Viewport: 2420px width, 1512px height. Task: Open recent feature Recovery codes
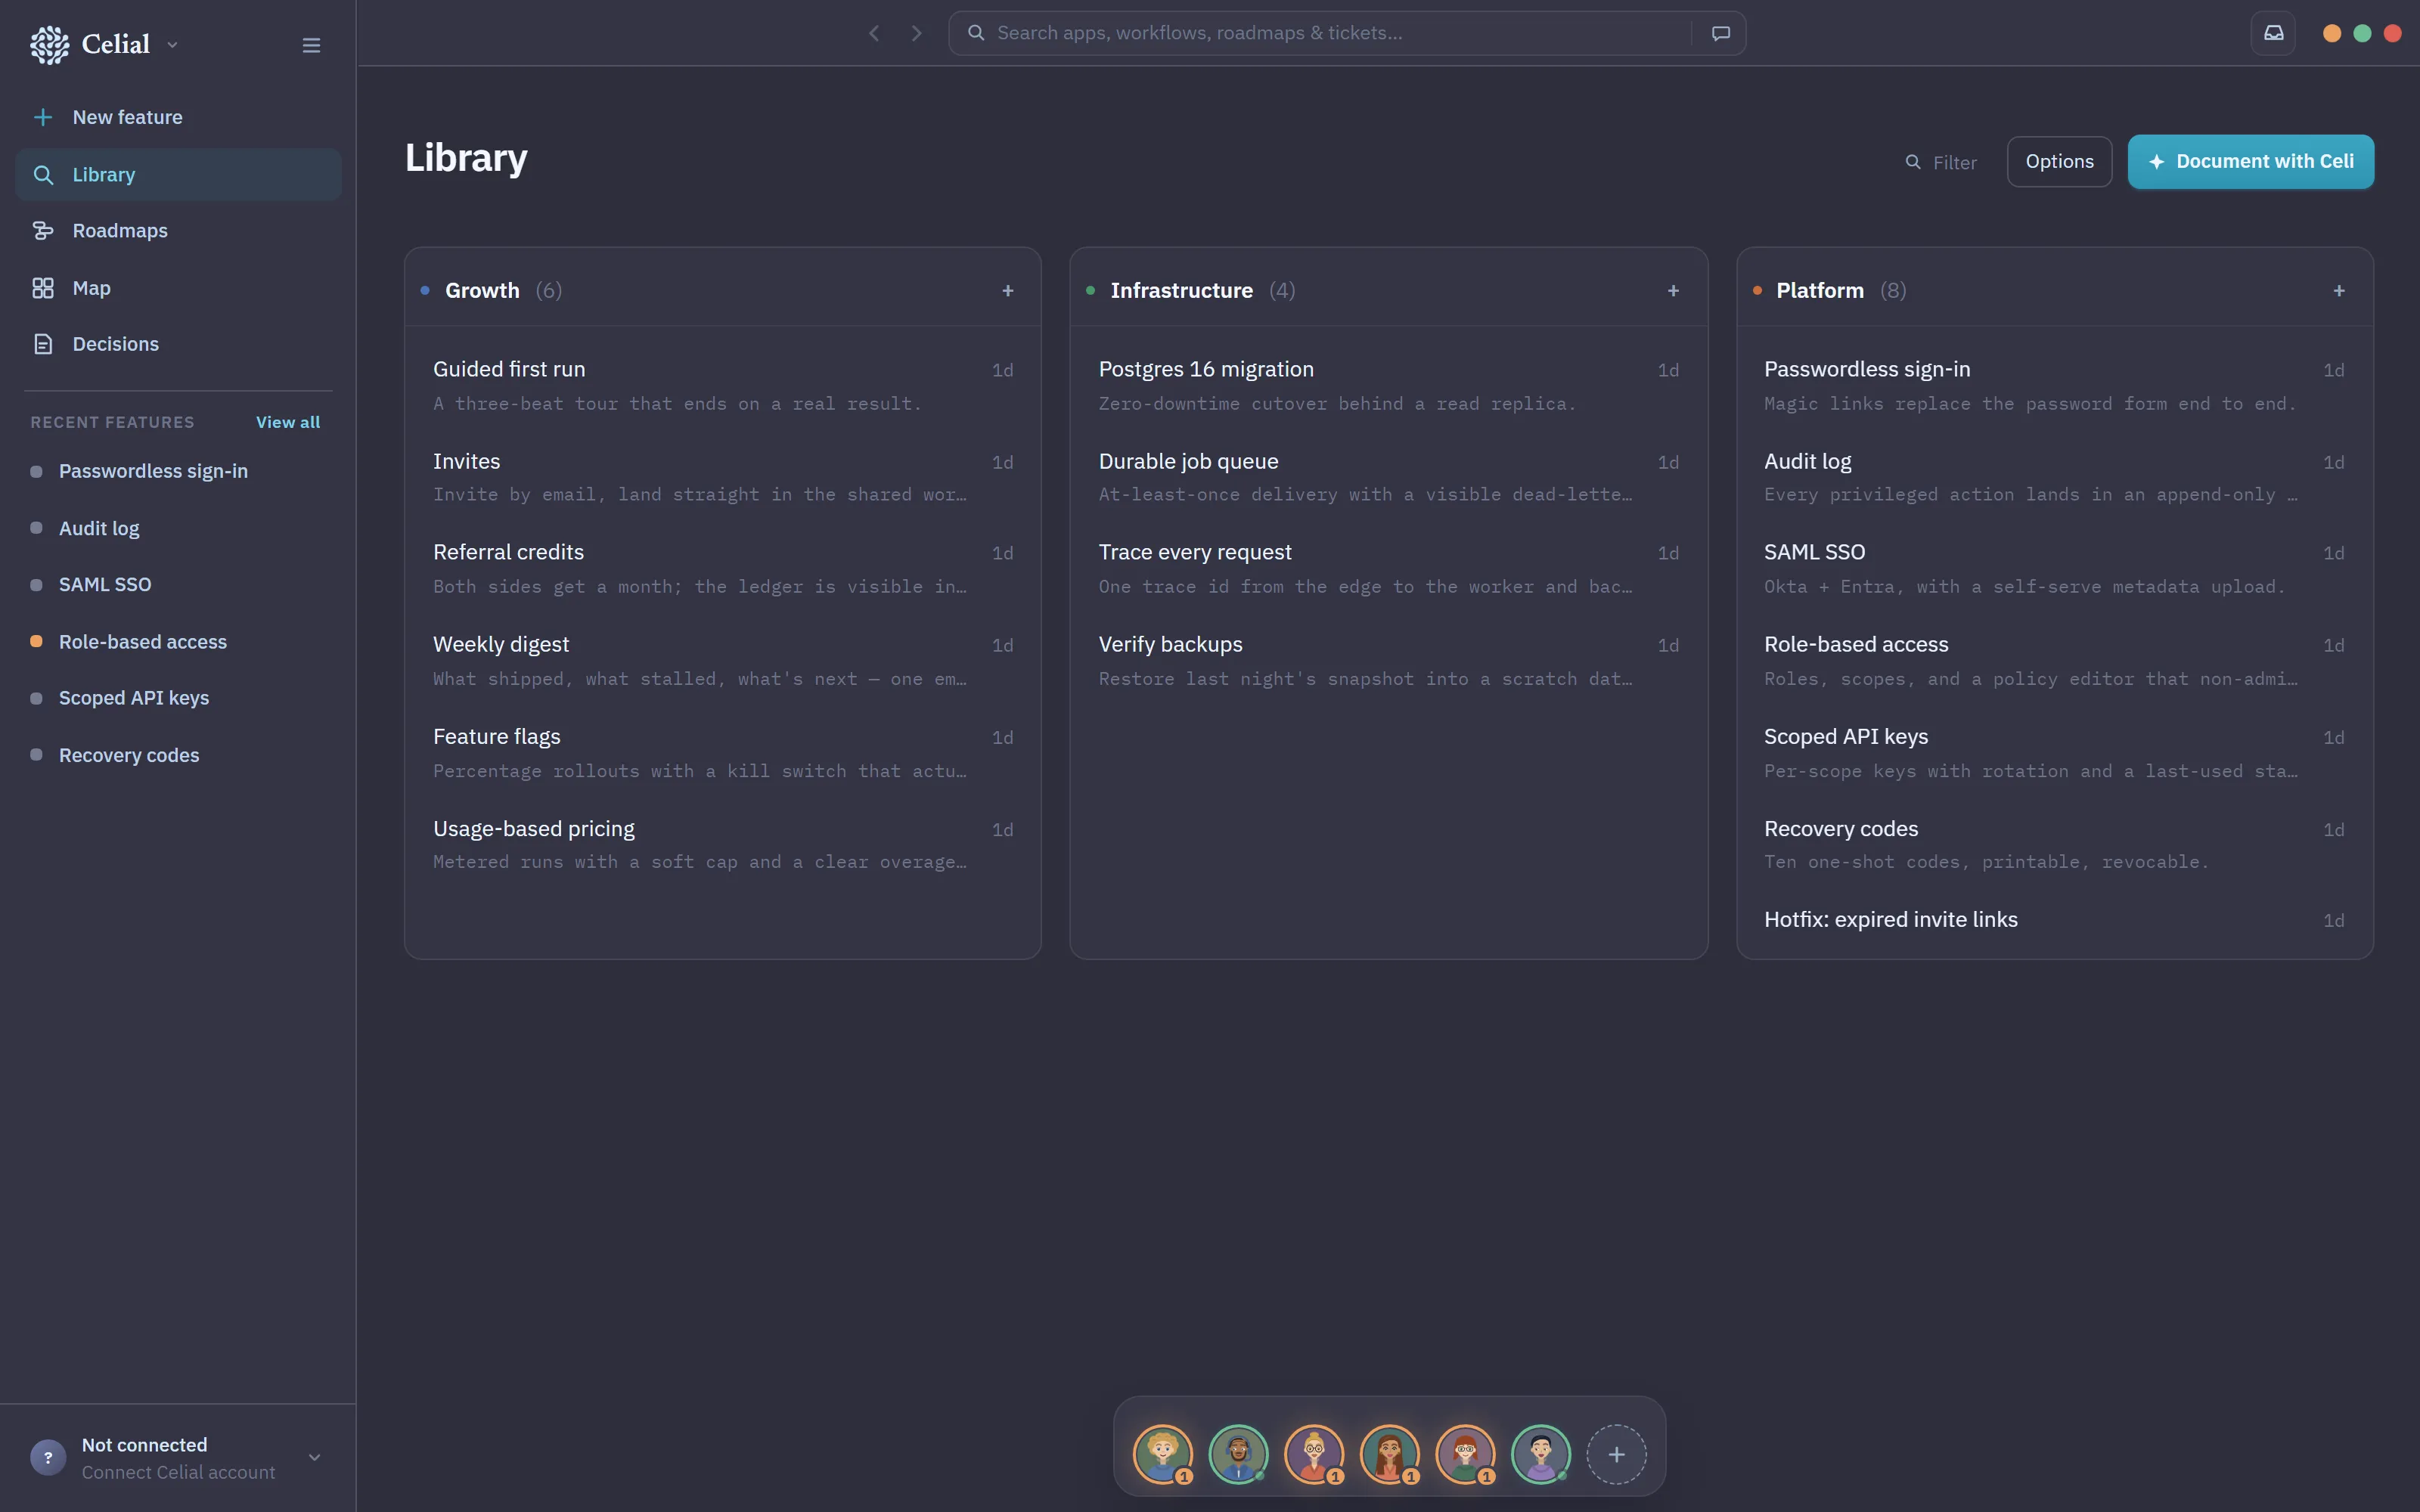point(178,755)
